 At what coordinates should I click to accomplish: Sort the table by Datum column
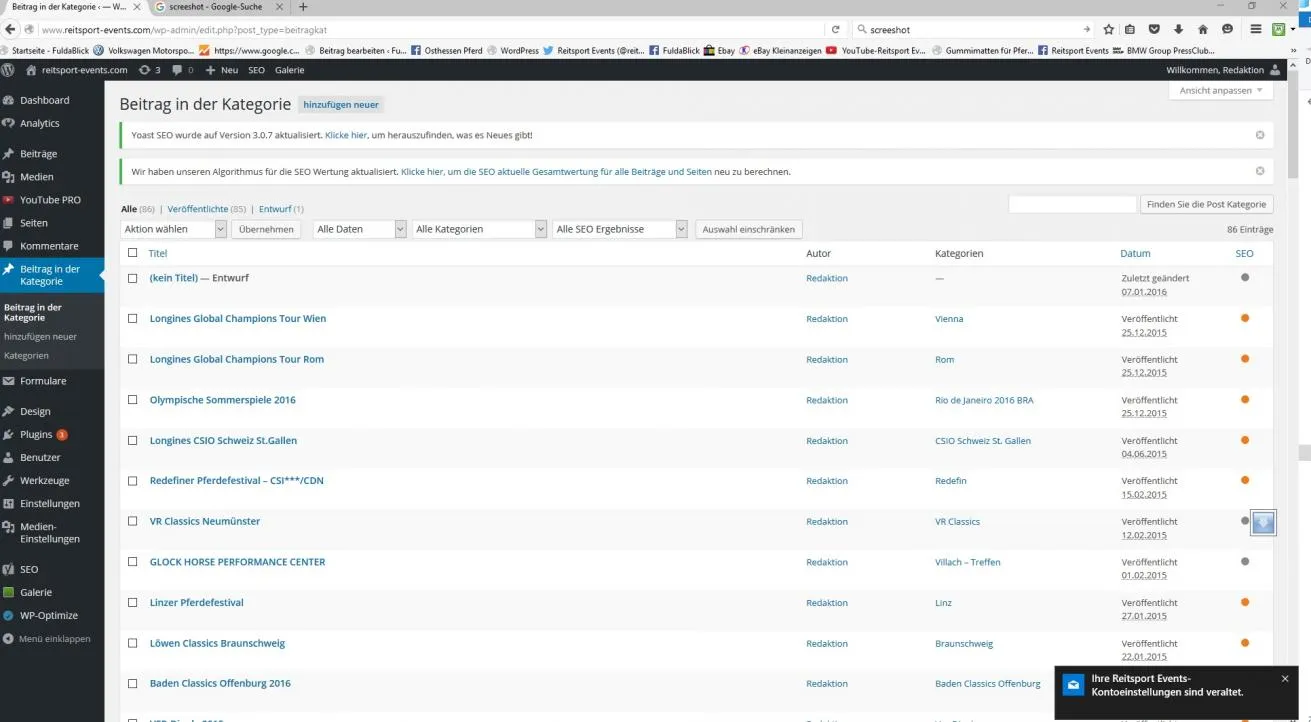1135,253
